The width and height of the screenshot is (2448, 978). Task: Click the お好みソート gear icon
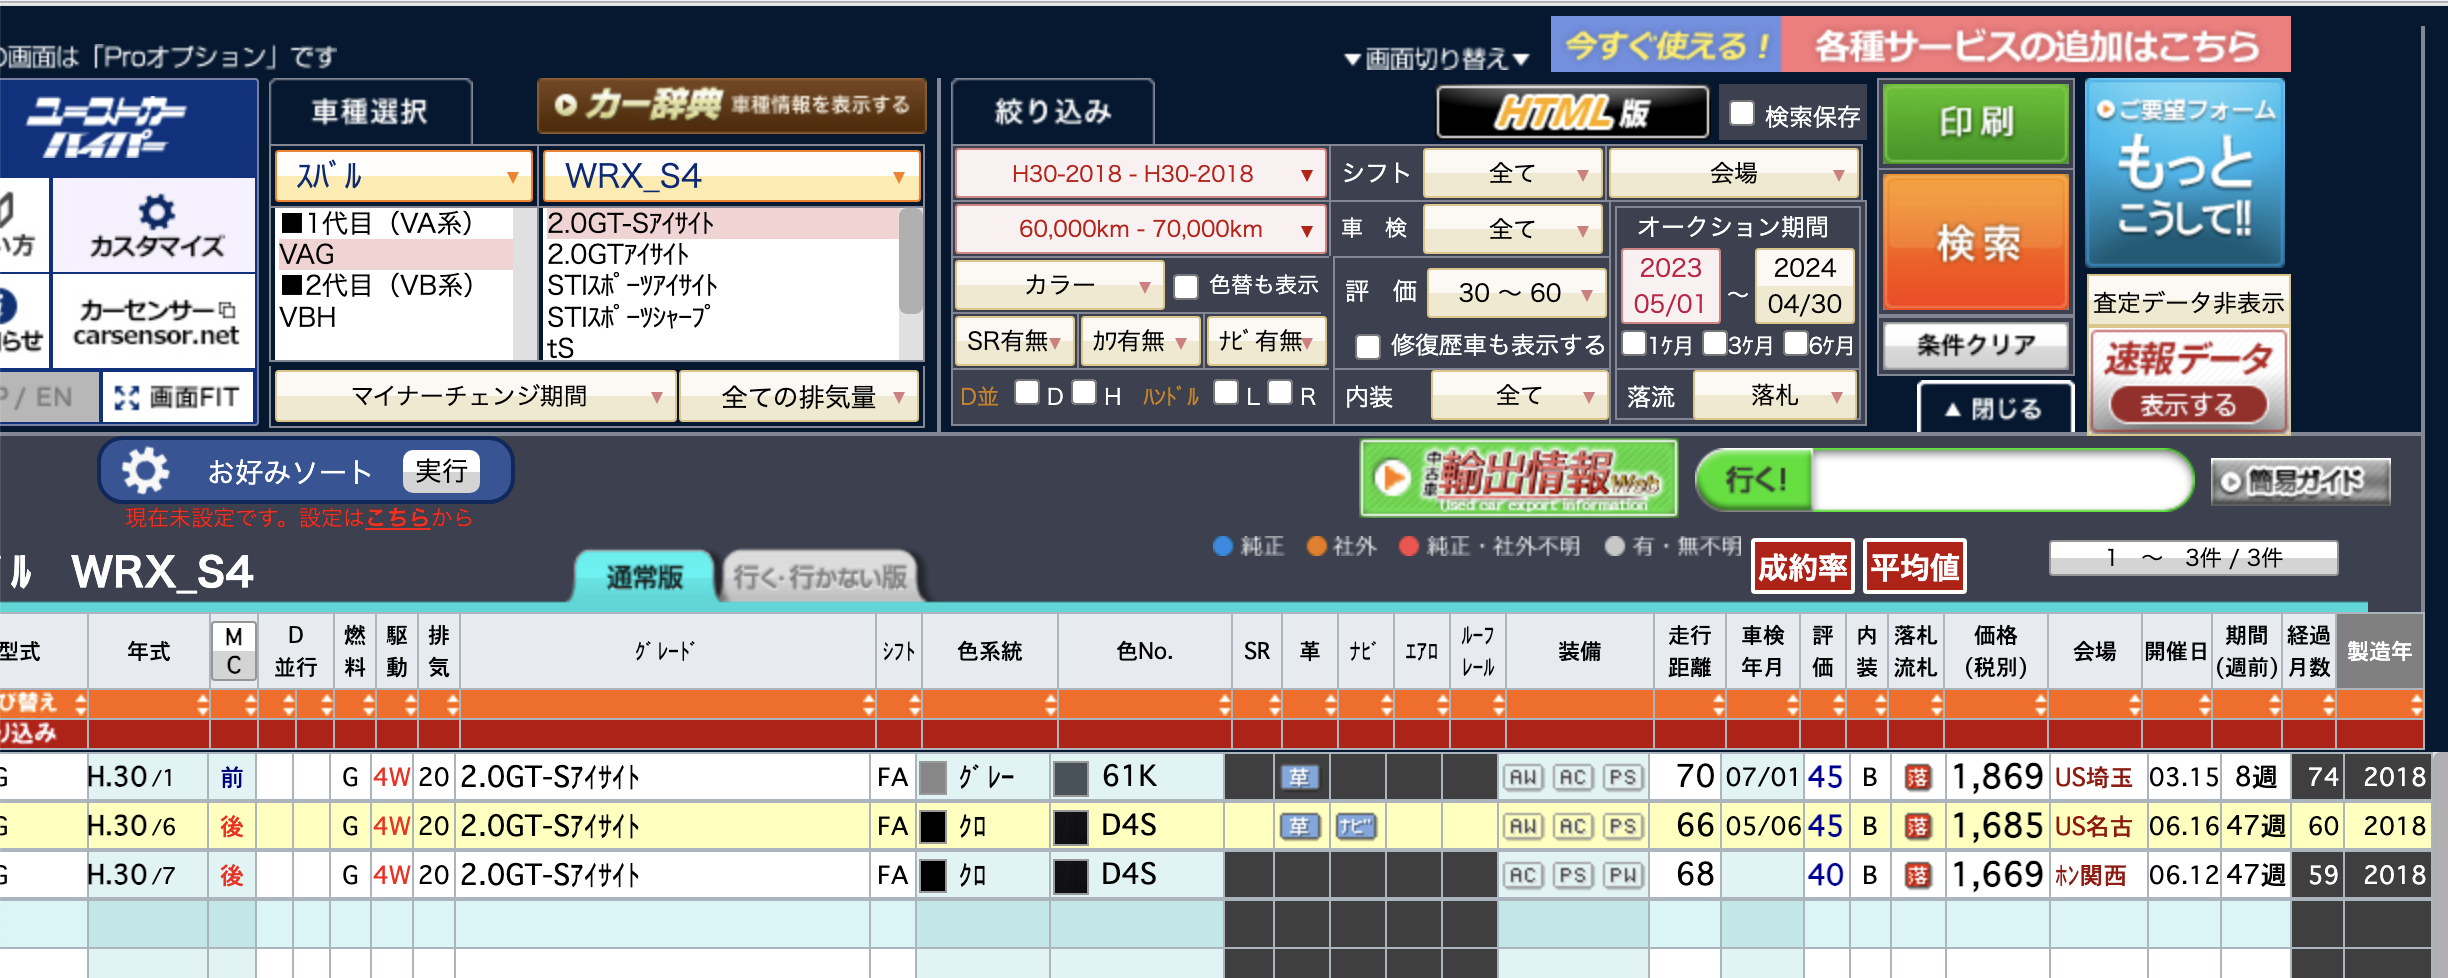click(146, 471)
